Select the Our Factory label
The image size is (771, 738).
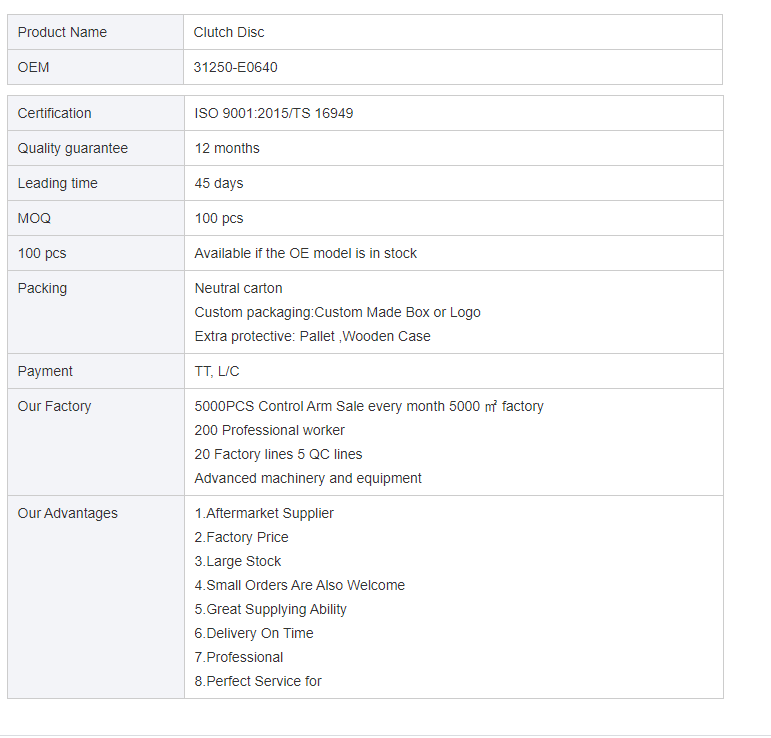tap(55, 406)
